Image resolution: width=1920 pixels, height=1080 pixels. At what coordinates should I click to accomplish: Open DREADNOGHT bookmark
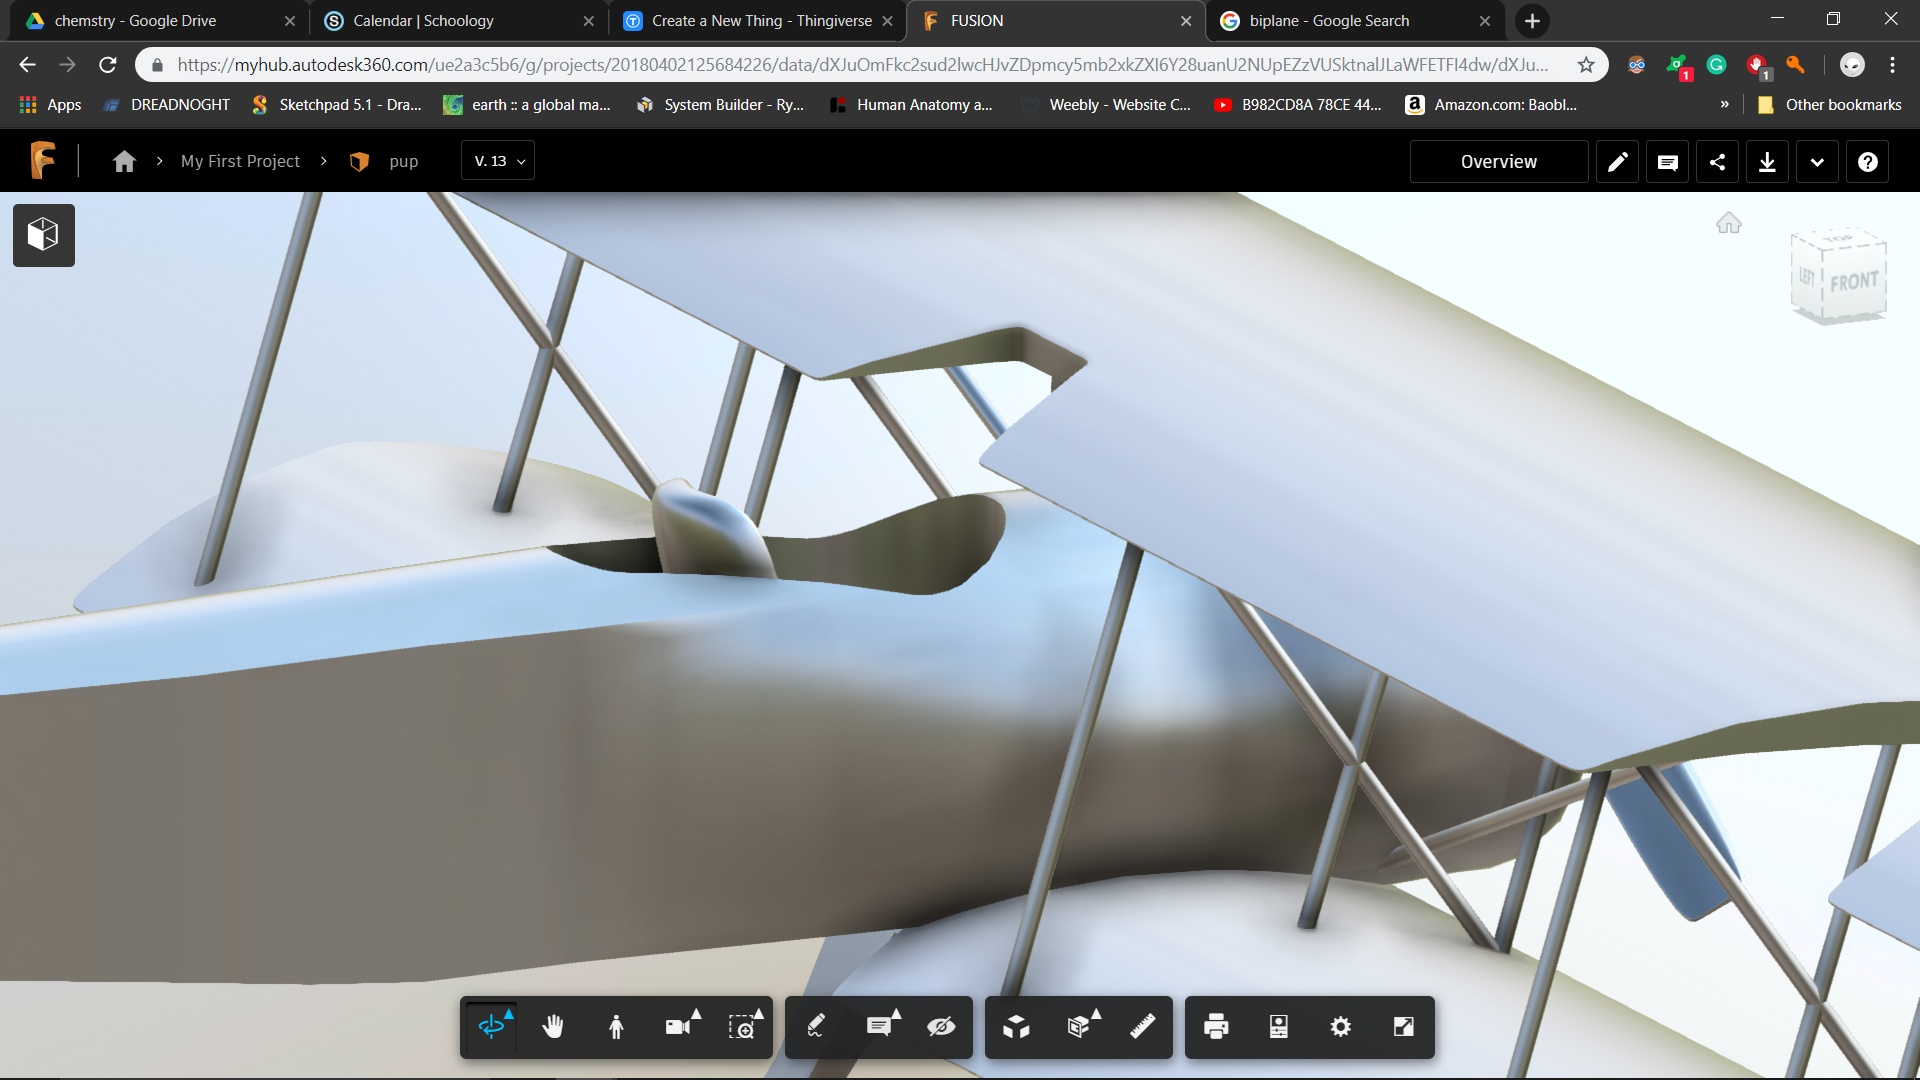[167, 105]
